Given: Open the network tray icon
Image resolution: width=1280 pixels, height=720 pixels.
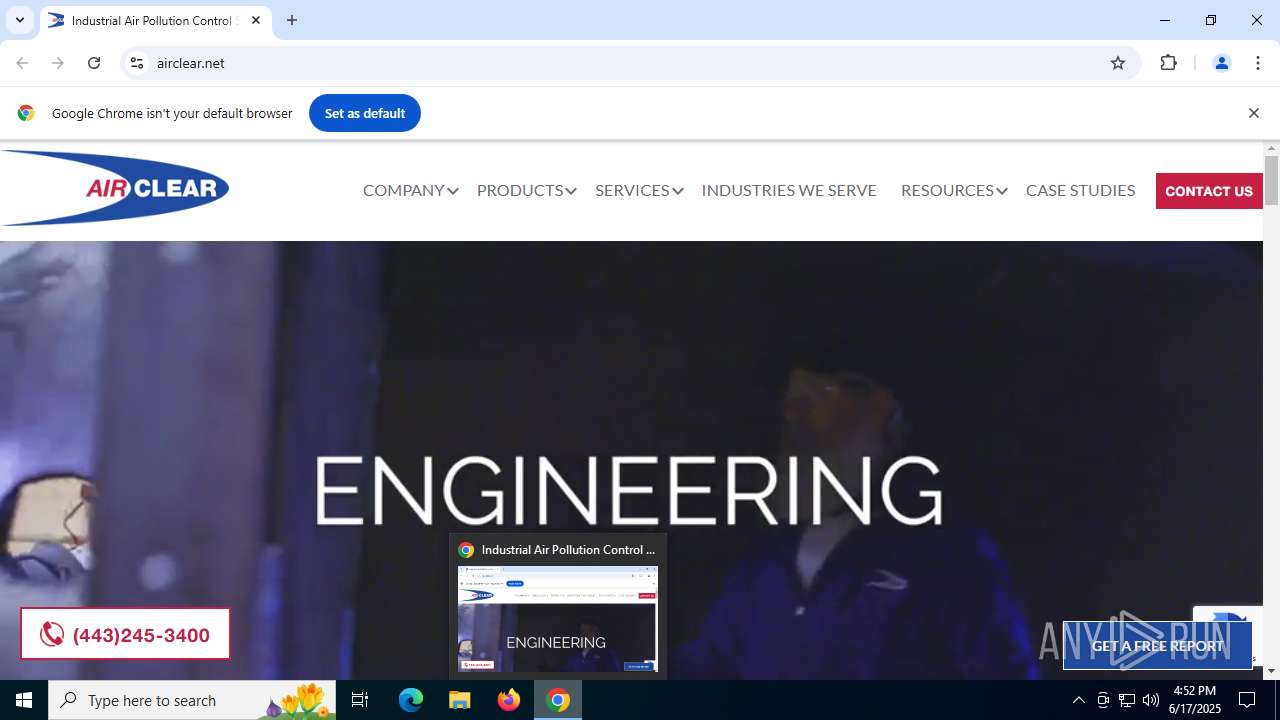Looking at the screenshot, I should (1127, 700).
